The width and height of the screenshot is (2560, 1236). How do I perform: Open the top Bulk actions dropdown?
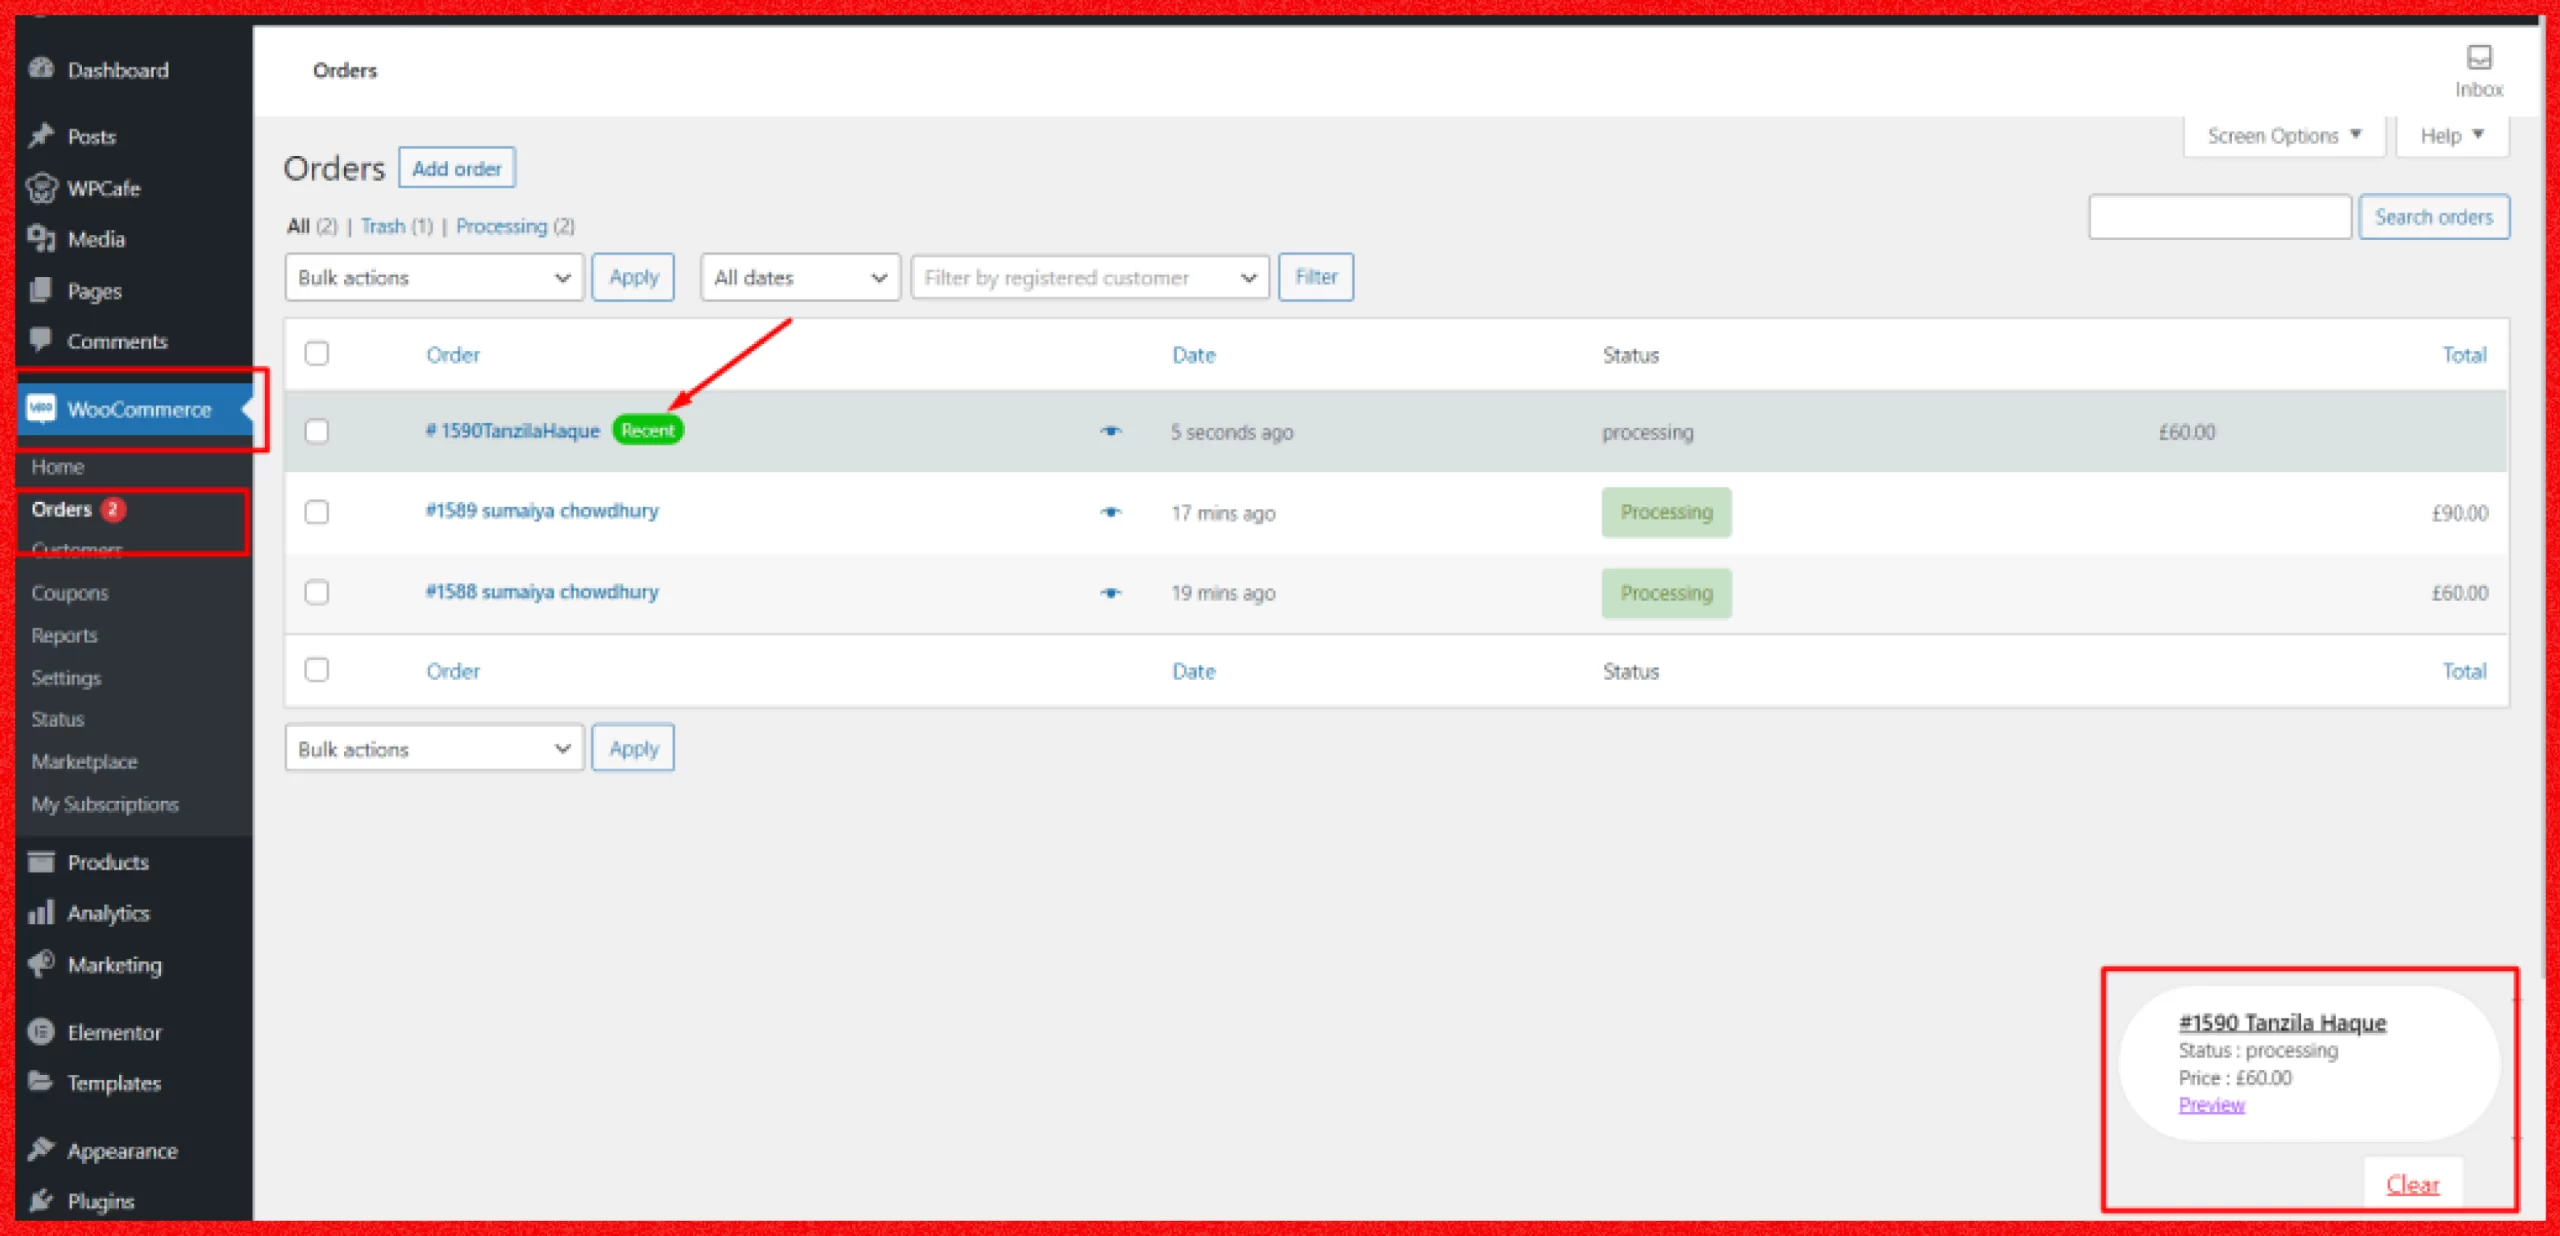coord(434,277)
